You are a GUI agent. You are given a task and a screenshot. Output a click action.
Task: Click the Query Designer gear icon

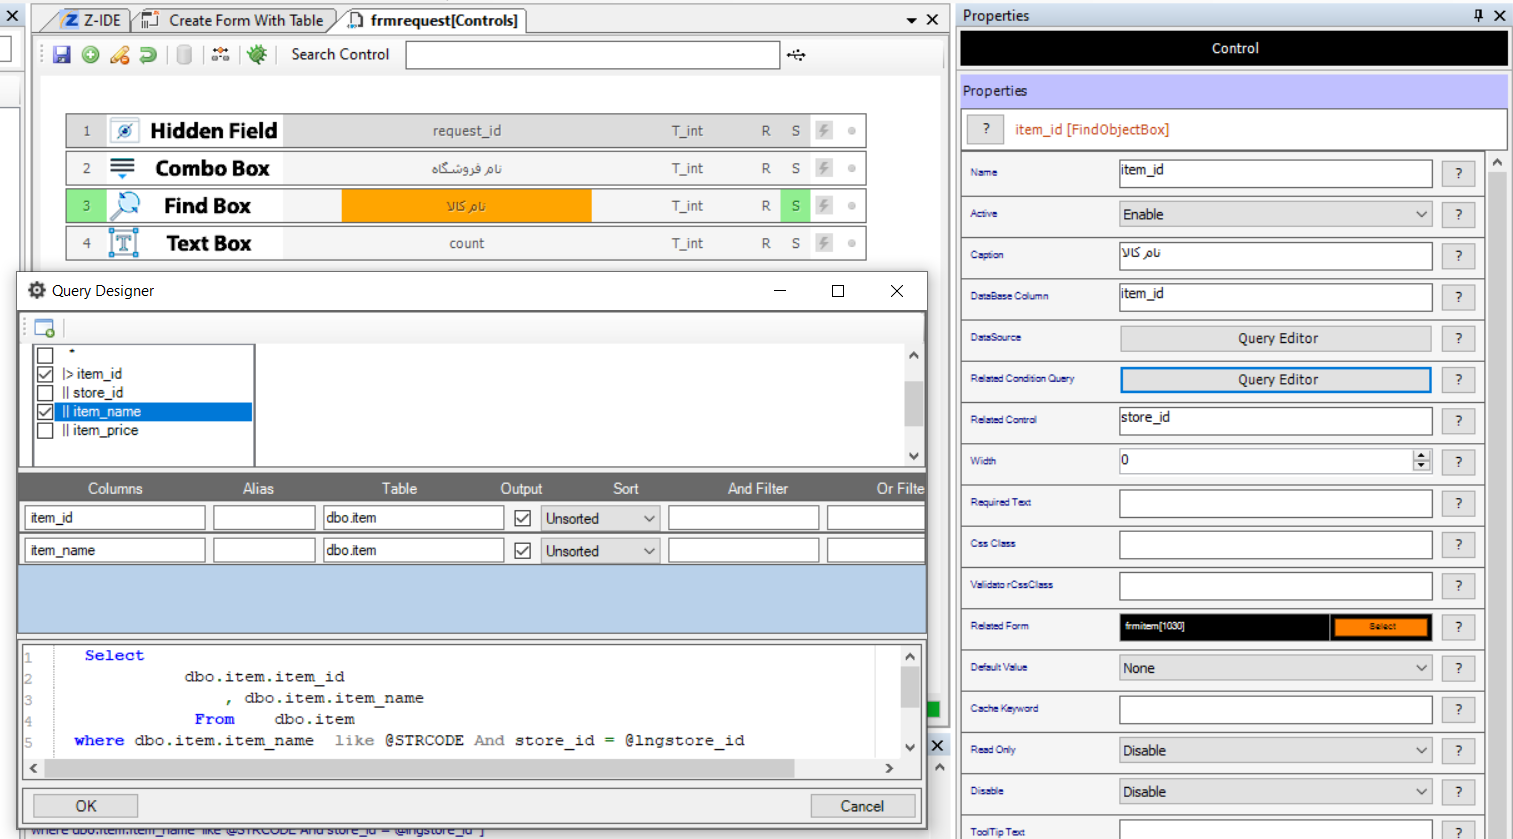point(37,290)
